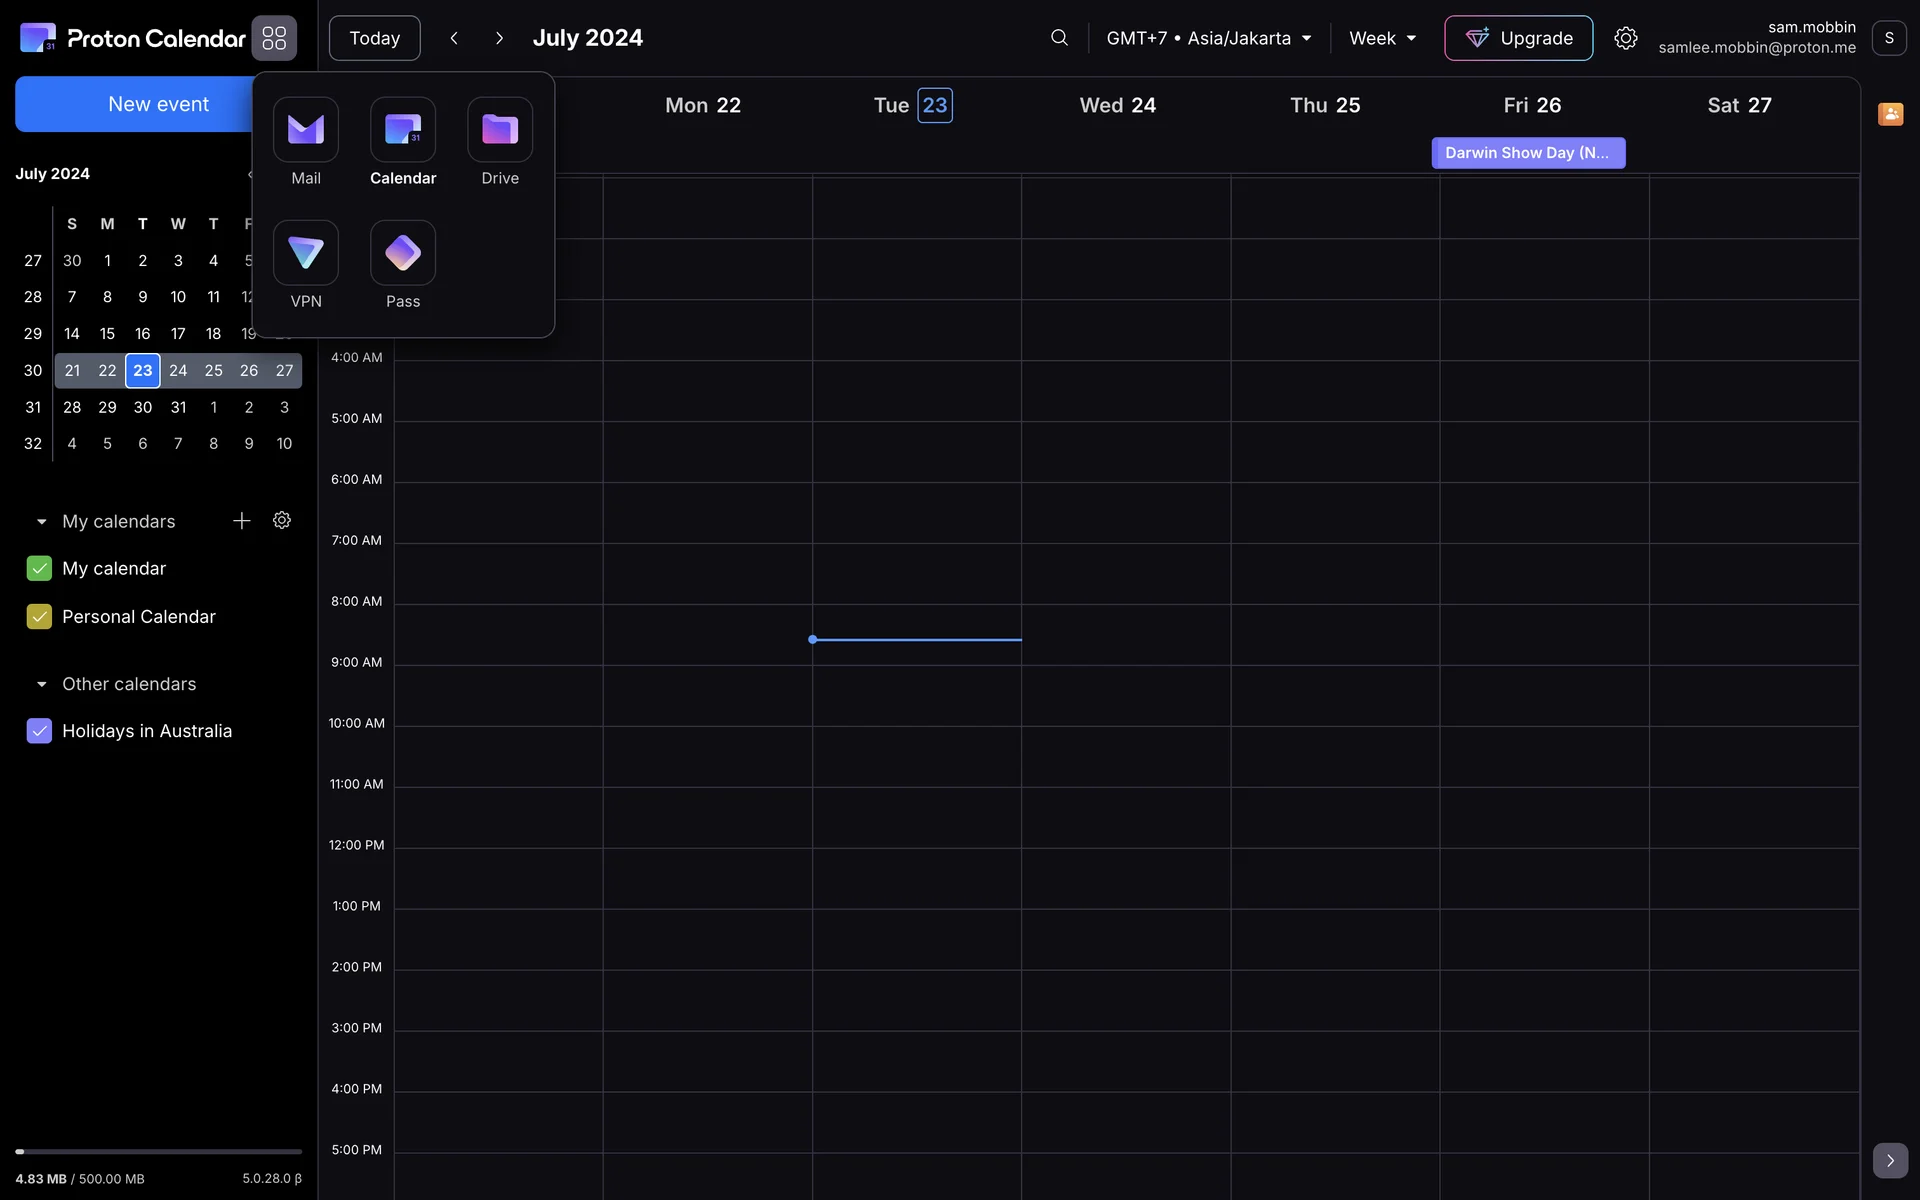The height and width of the screenshot is (1200, 1920).
Task: Close the app switcher grid icon
Action: point(274,38)
